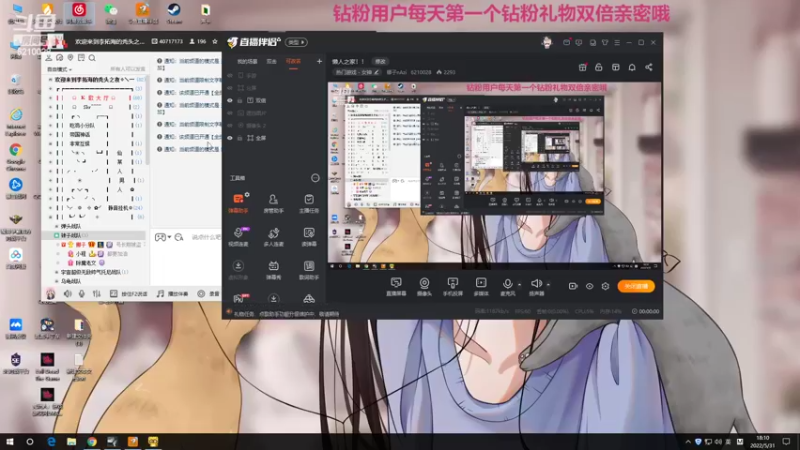Toggle eye visibility for 摄像头 2 source
The height and width of the screenshot is (450, 800).
(230, 126)
